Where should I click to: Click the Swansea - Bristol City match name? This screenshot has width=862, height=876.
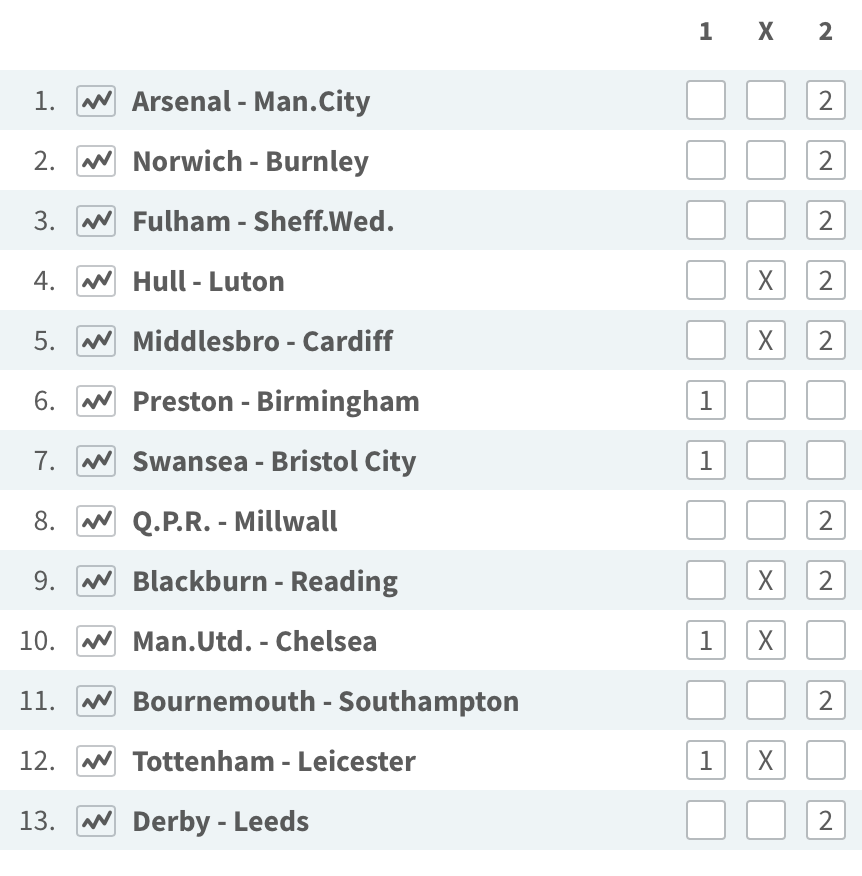point(274,461)
